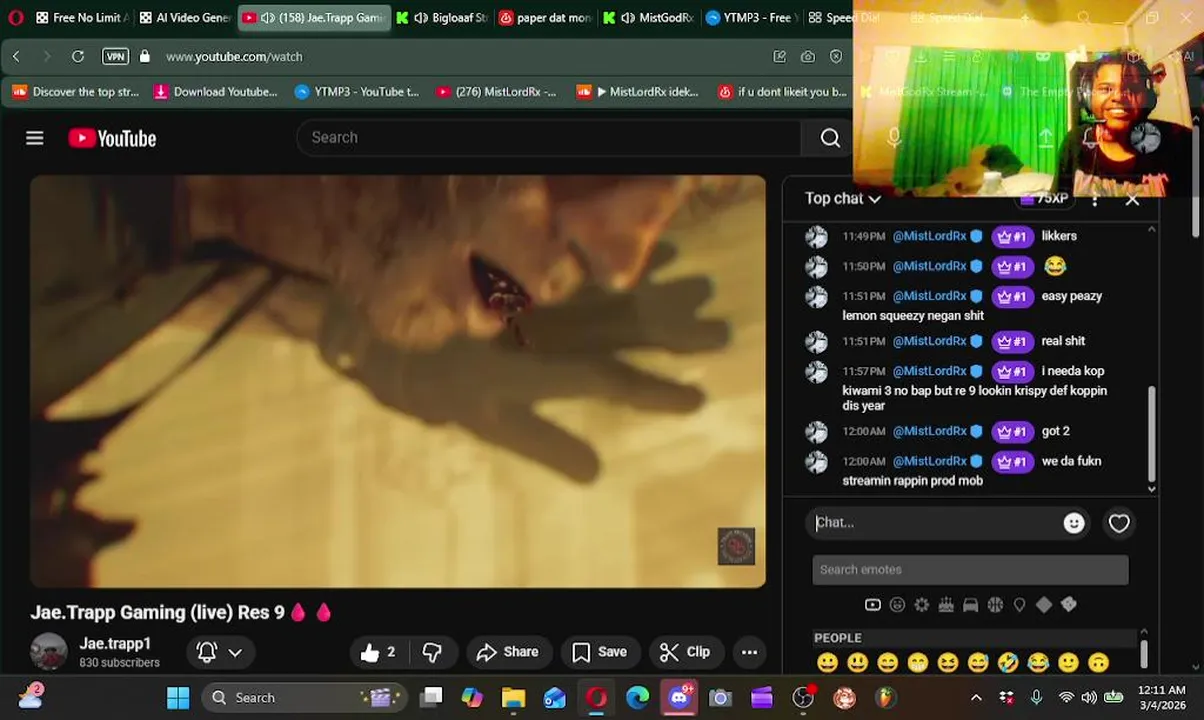Focus the Search emotes field
The height and width of the screenshot is (720, 1204).
[970, 570]
